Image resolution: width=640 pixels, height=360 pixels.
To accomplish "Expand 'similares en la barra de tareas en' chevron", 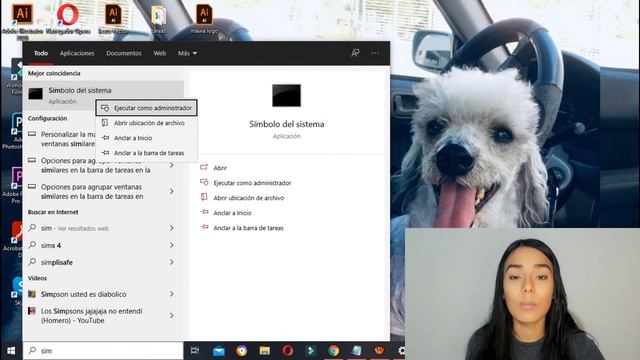I will (x=172, y=191).
